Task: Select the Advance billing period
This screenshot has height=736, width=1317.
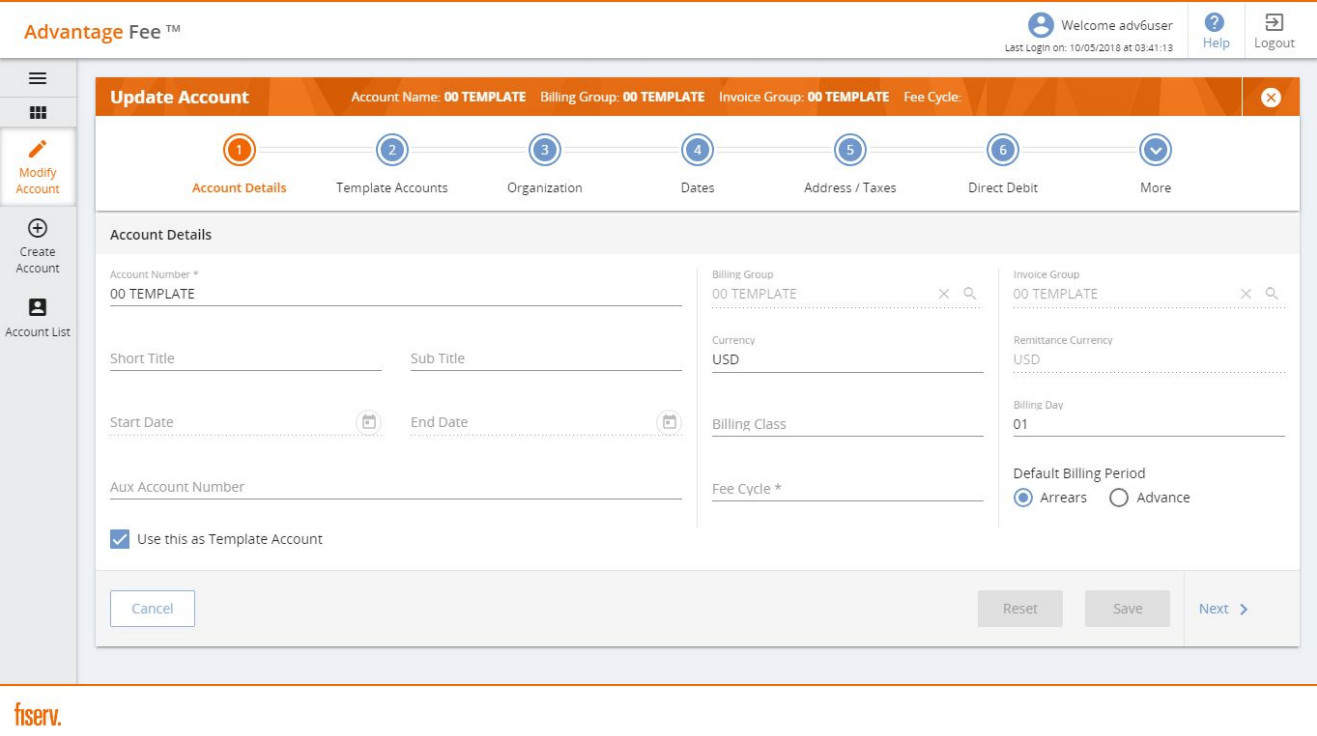Action: 1119,498
